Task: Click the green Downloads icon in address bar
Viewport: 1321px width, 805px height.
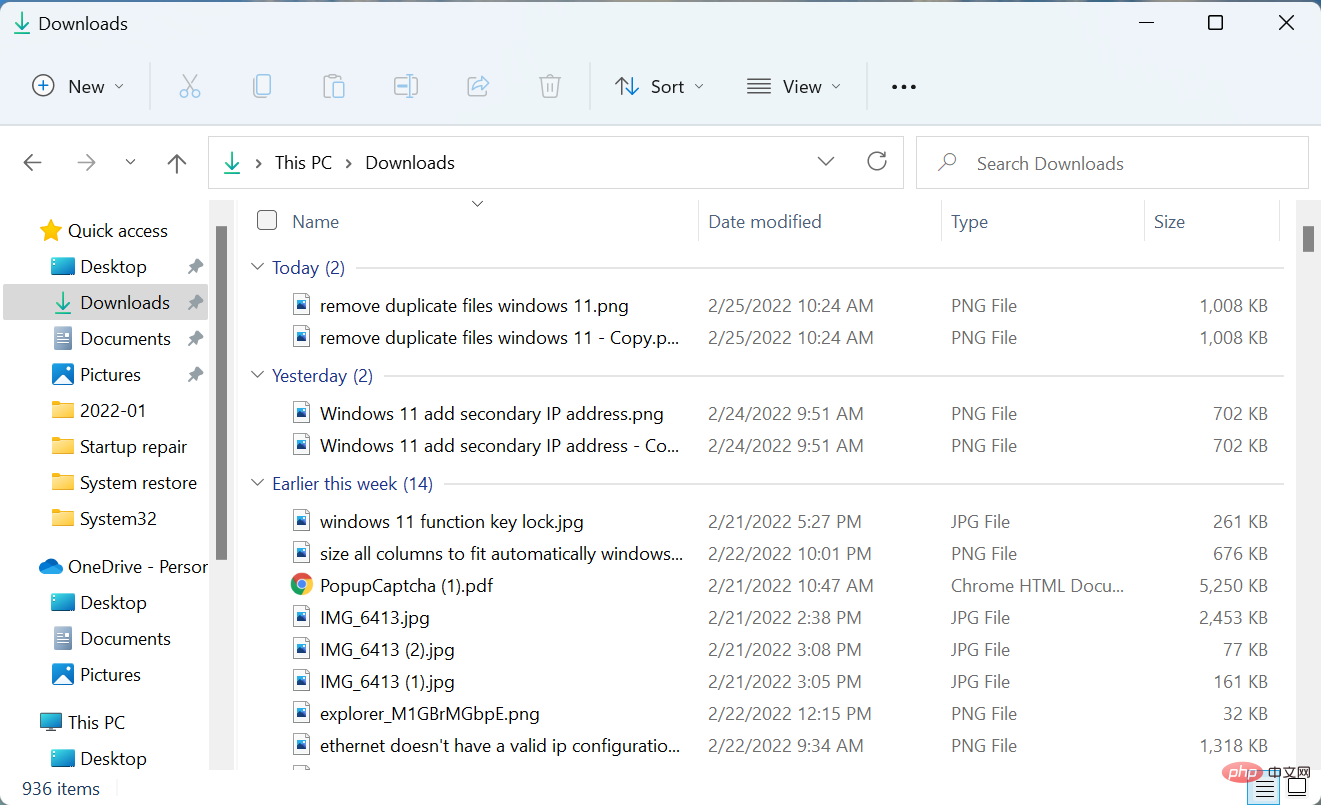Action: 232,163
